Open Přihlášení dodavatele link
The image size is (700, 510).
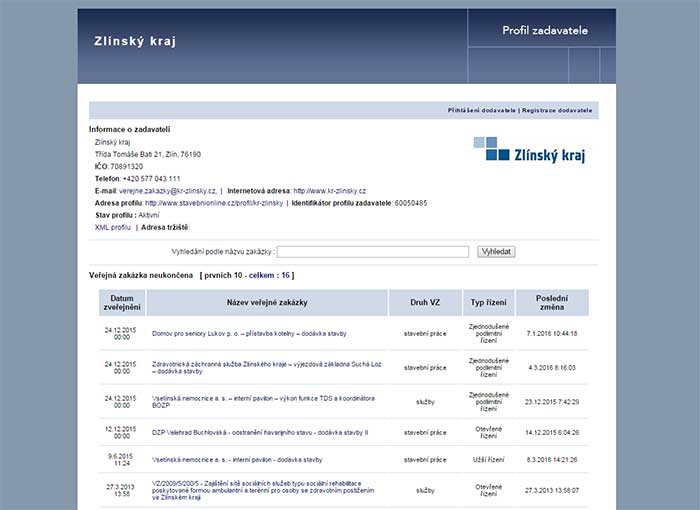click(x=482, y=110)
